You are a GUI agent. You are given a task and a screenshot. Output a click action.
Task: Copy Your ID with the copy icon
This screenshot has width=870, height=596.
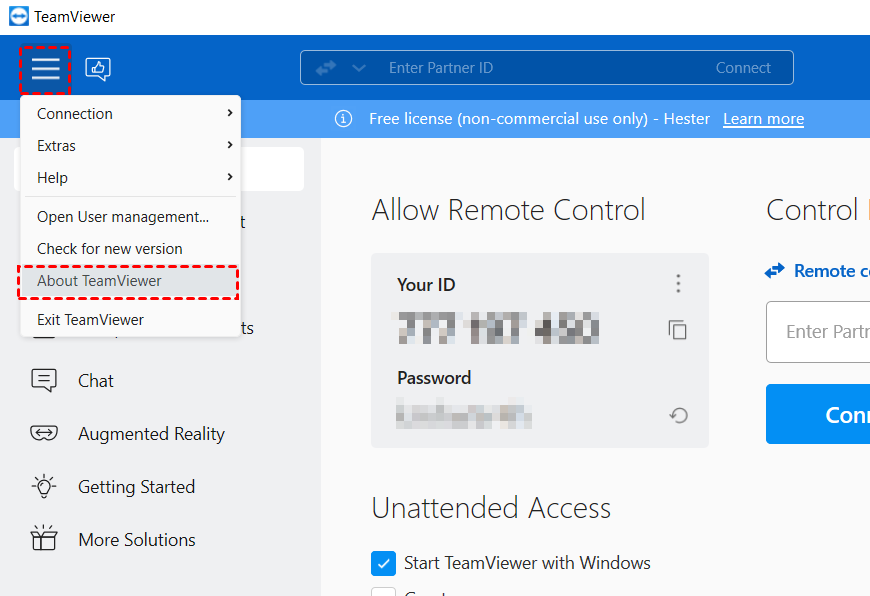tap(678, 329)
